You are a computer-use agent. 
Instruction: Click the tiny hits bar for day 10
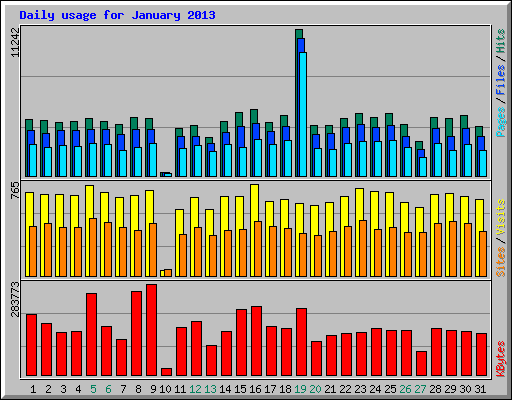click(163, 174)
